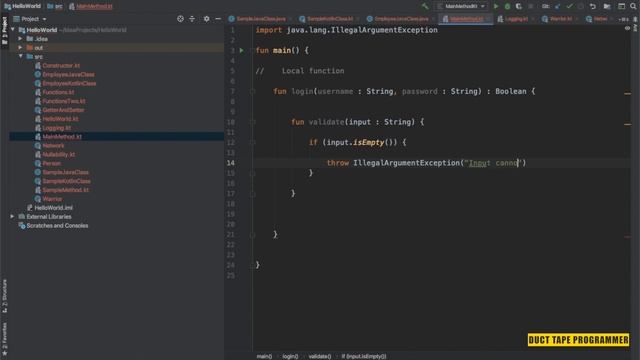Click validate() in the bottom breadcrumb

point(320,356)
